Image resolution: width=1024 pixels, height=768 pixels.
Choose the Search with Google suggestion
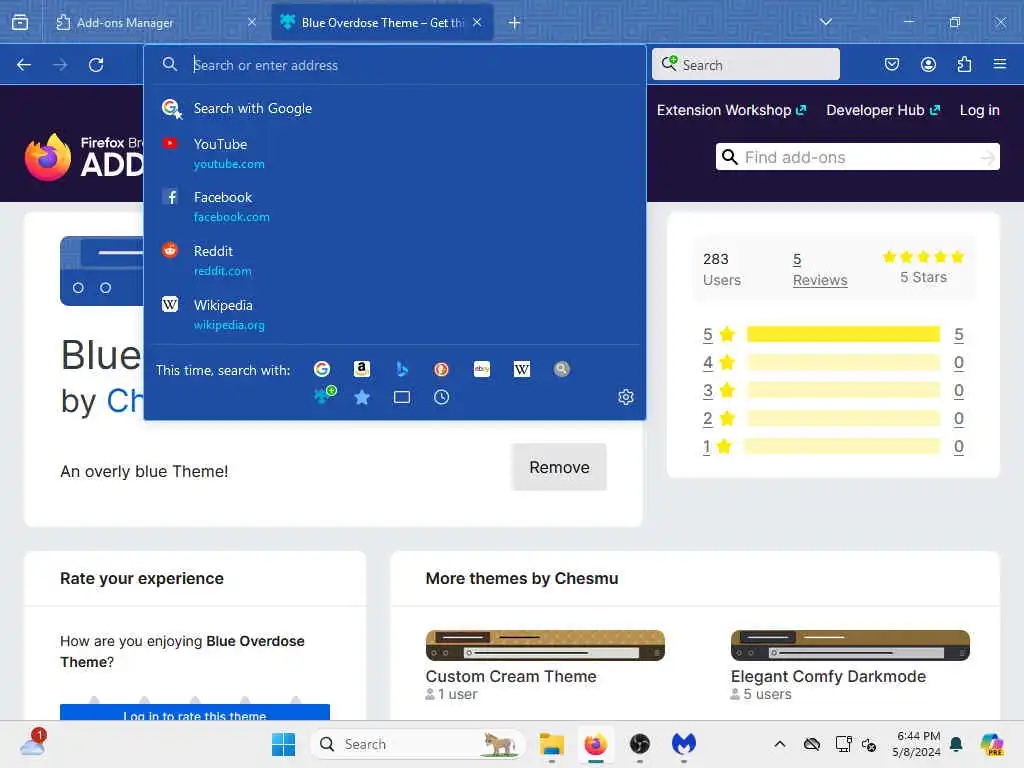(395, 108)
